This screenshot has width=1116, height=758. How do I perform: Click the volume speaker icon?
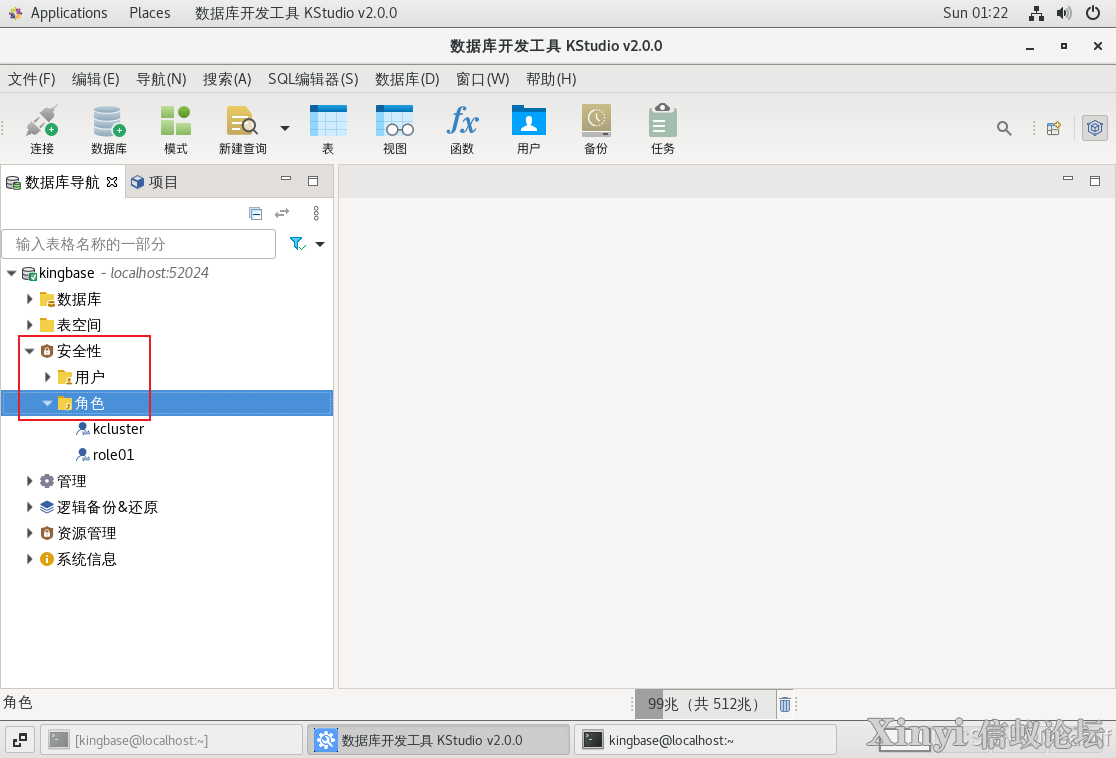[1064, 13]
